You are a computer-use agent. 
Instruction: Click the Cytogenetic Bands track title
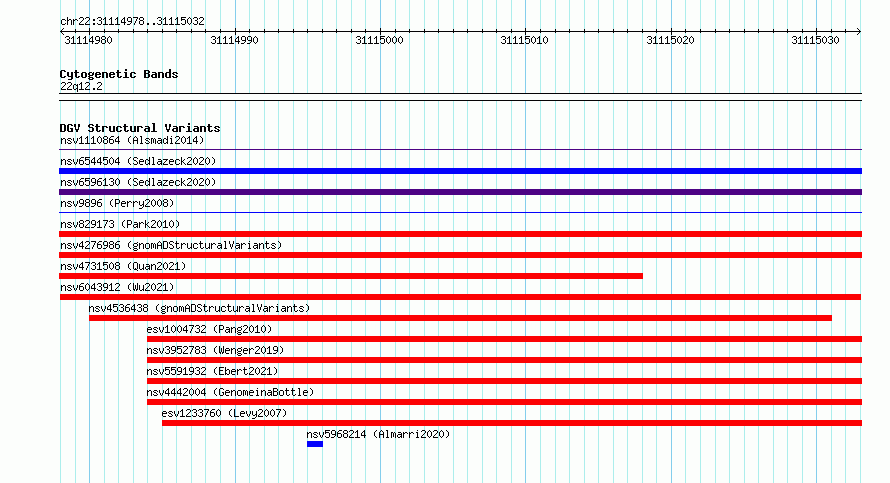(x=119, y=74)
